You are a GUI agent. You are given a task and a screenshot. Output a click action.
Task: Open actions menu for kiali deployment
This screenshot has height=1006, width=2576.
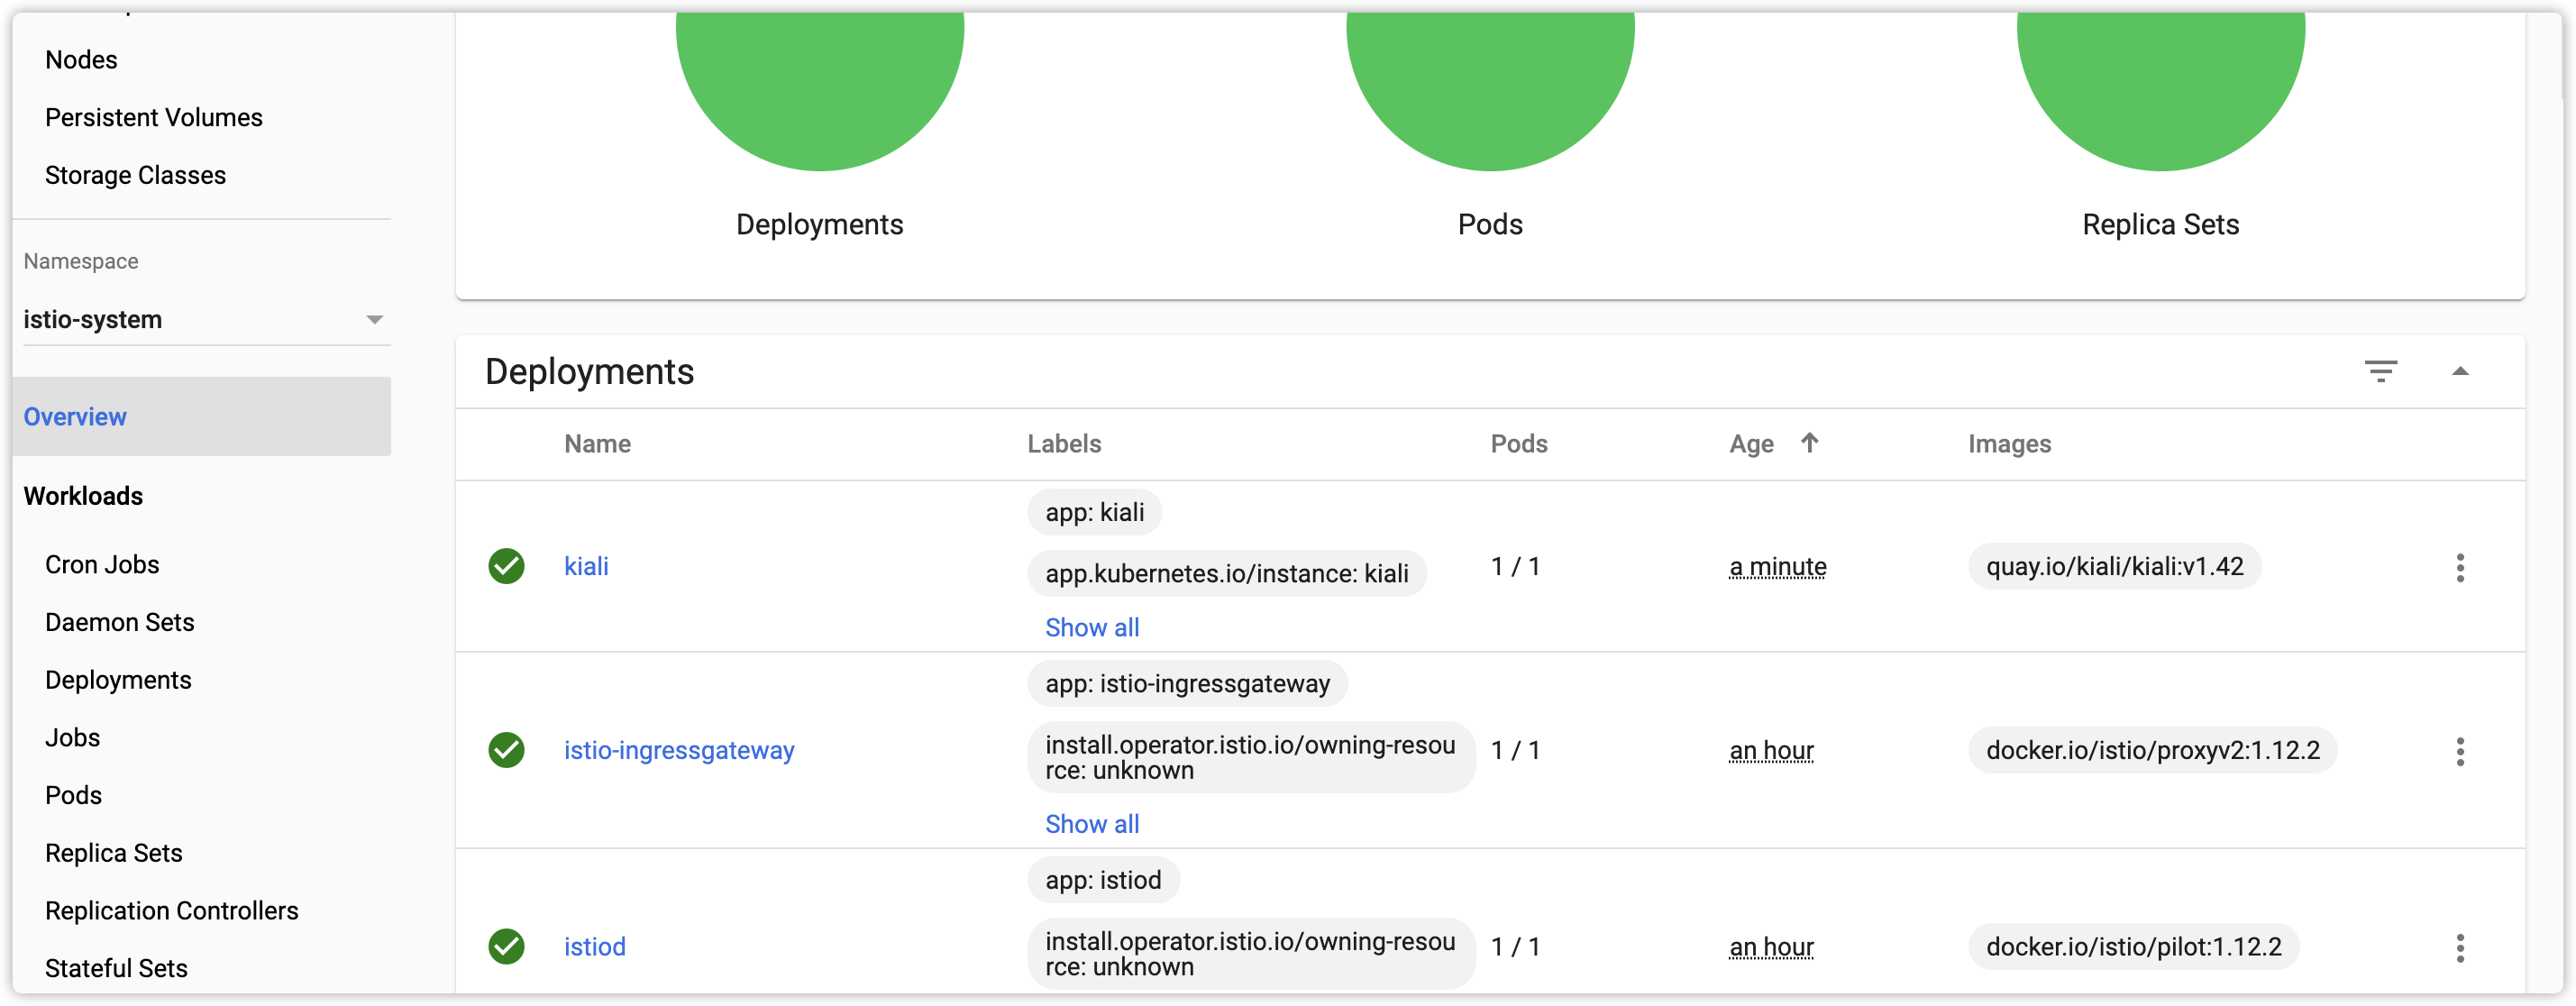[2460, 567]
